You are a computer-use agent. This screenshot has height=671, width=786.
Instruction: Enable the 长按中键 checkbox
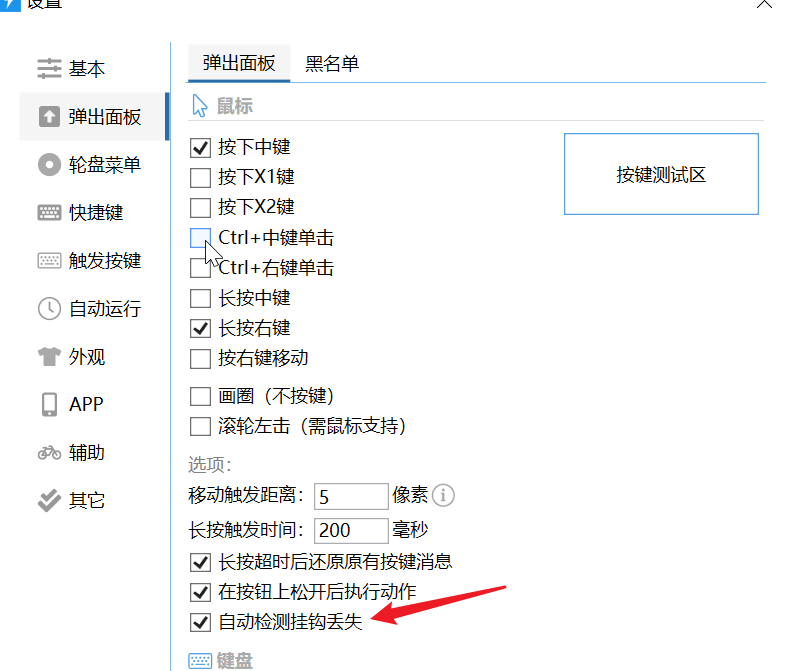201,298
